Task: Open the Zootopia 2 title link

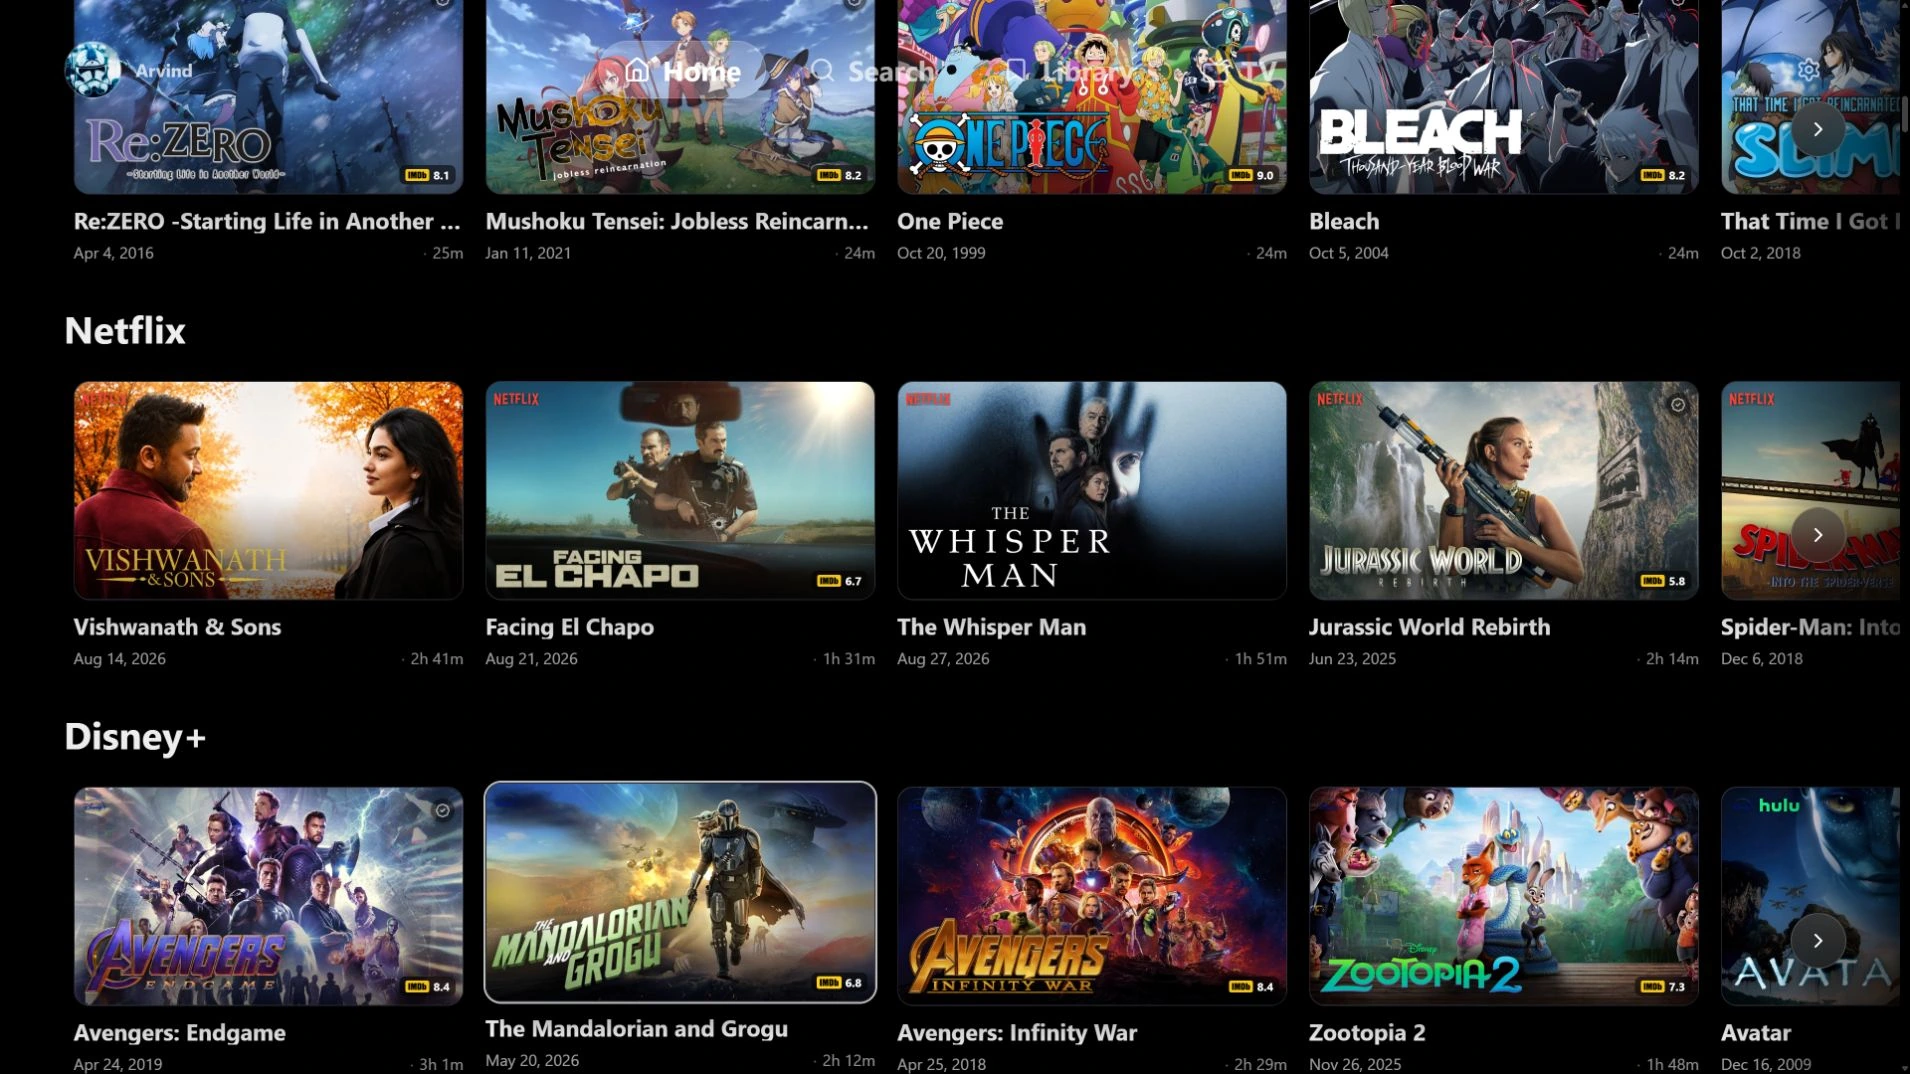Action: [x=1367, y=1034]
